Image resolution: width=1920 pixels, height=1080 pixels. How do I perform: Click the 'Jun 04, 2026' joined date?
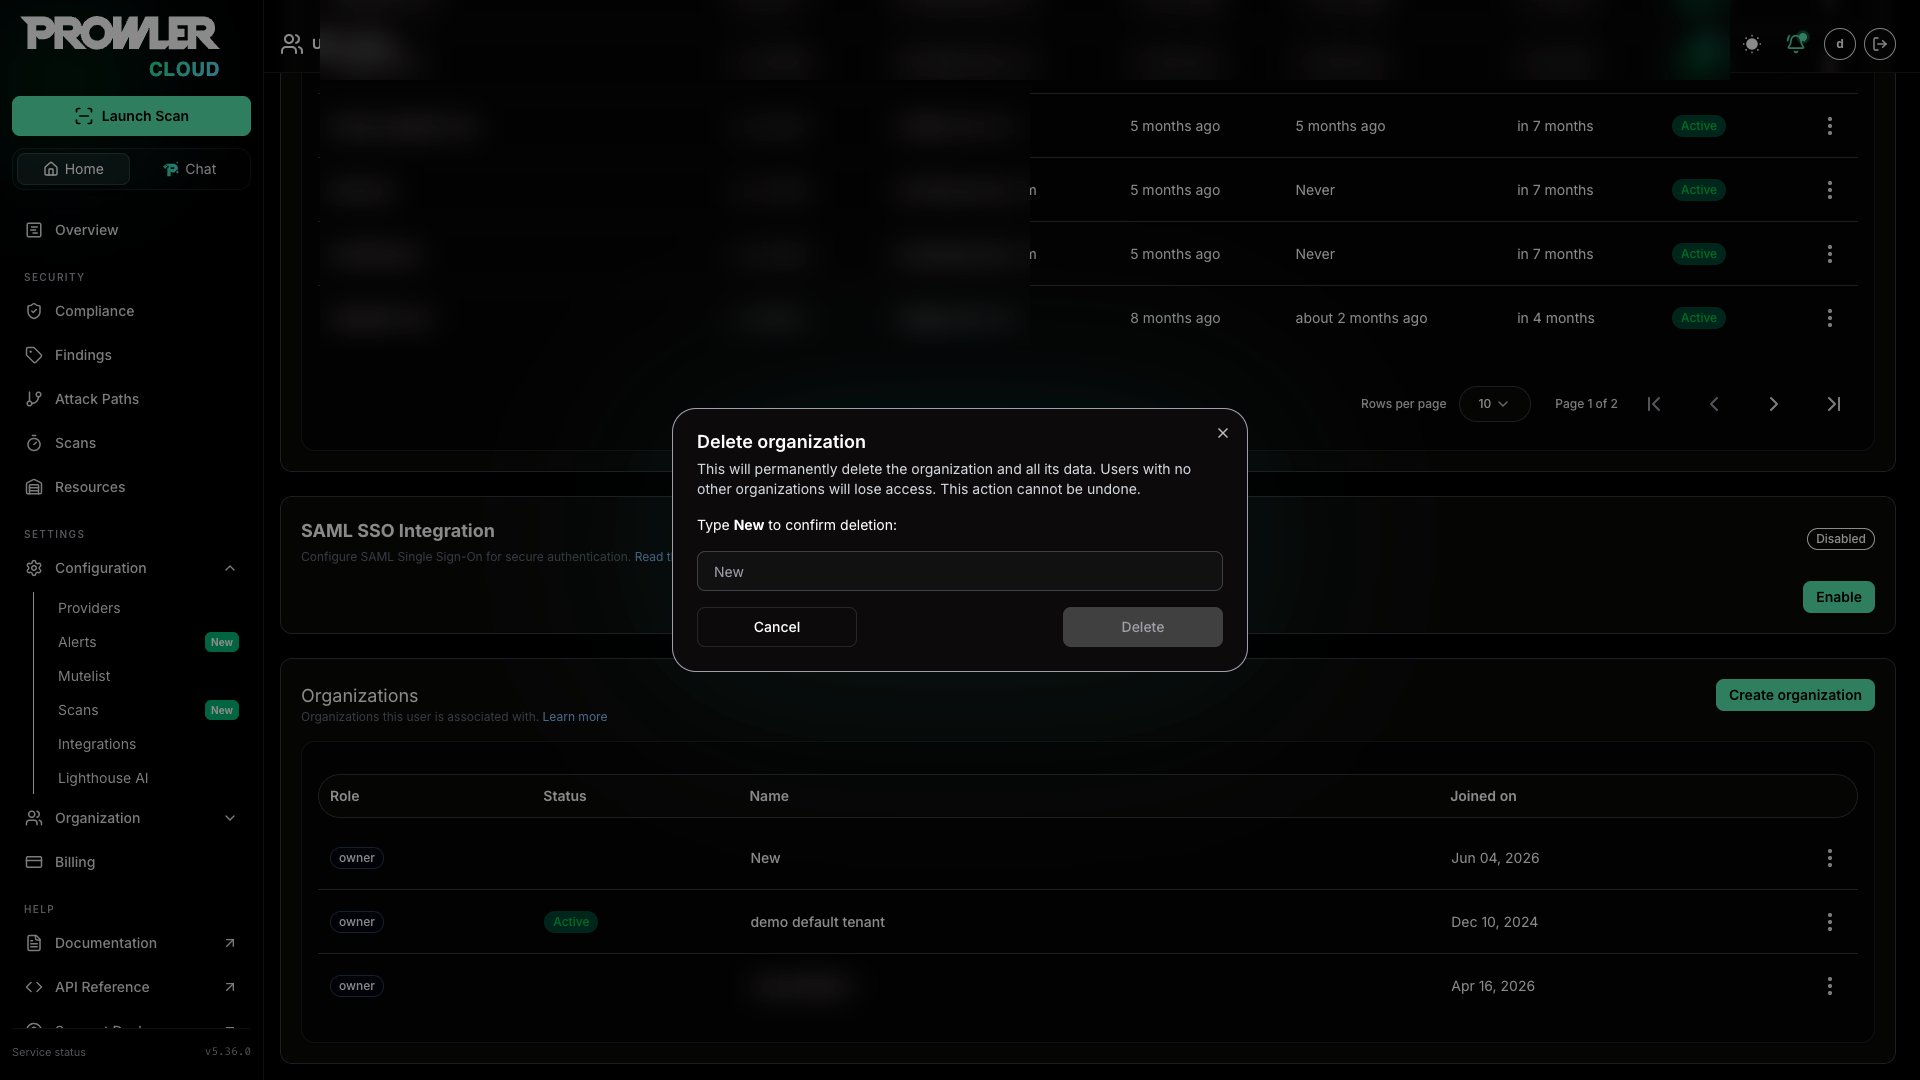click(x=1495, y=858)
